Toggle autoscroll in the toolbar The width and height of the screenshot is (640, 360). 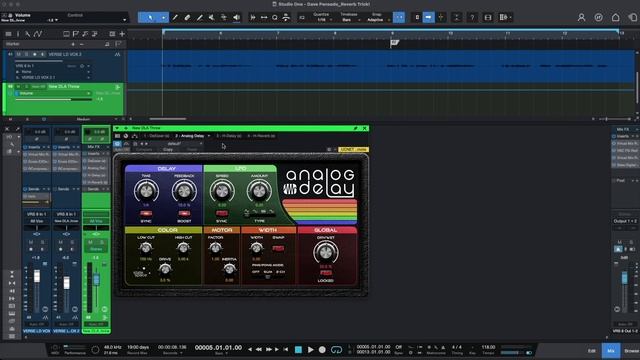[x=428, y=18]
